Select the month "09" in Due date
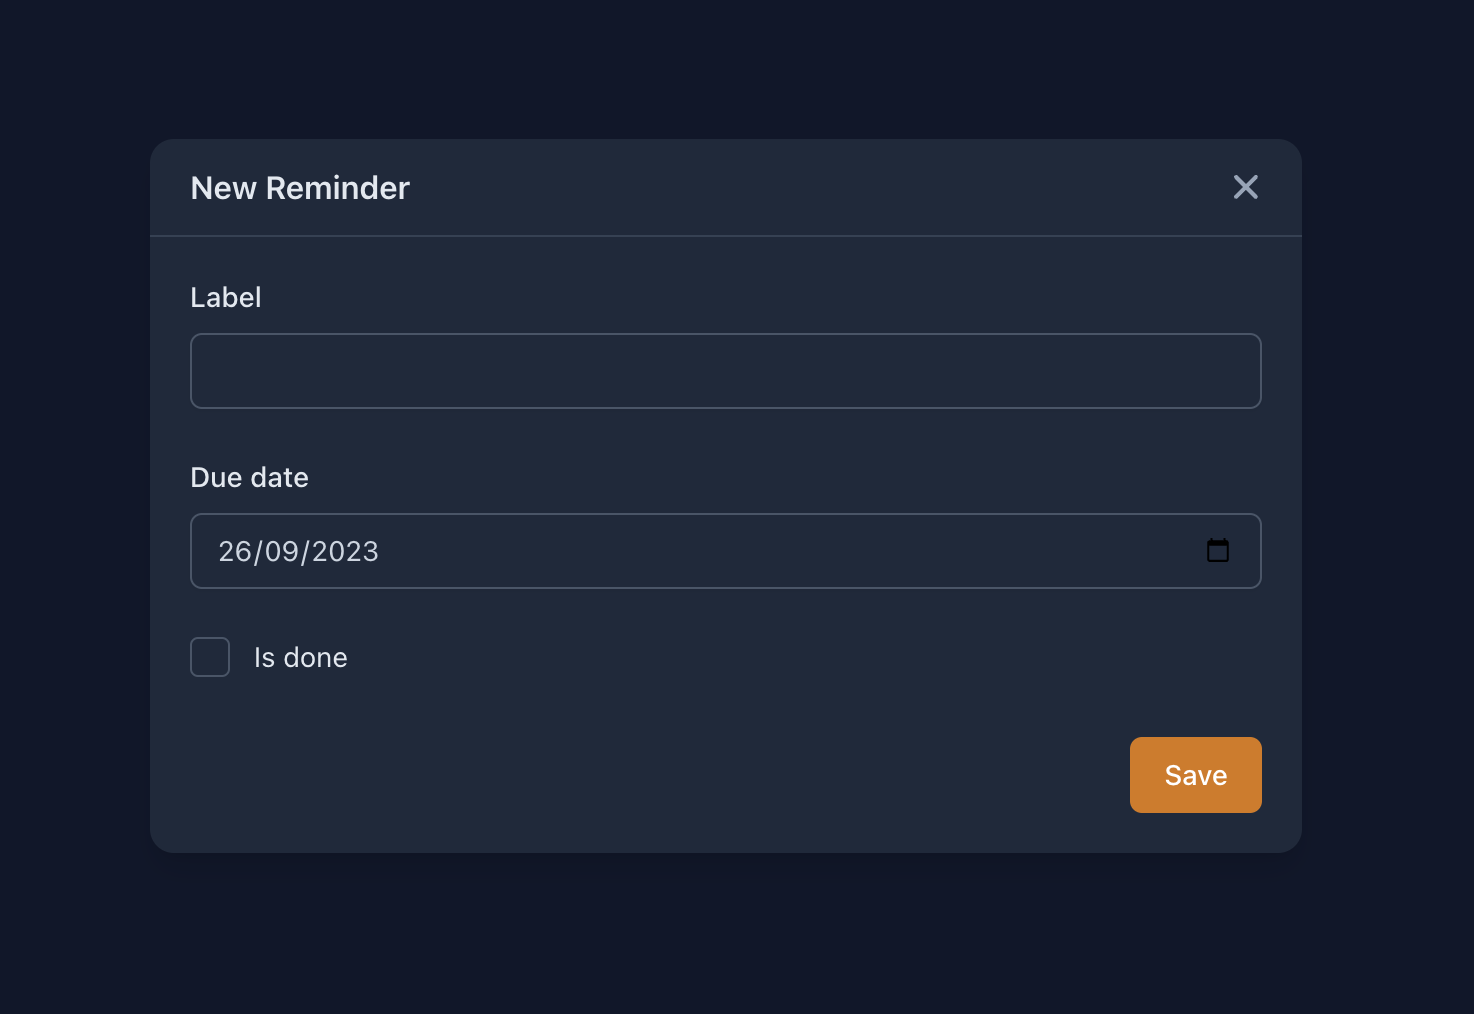1474x1014 pixels. [282, 552]
